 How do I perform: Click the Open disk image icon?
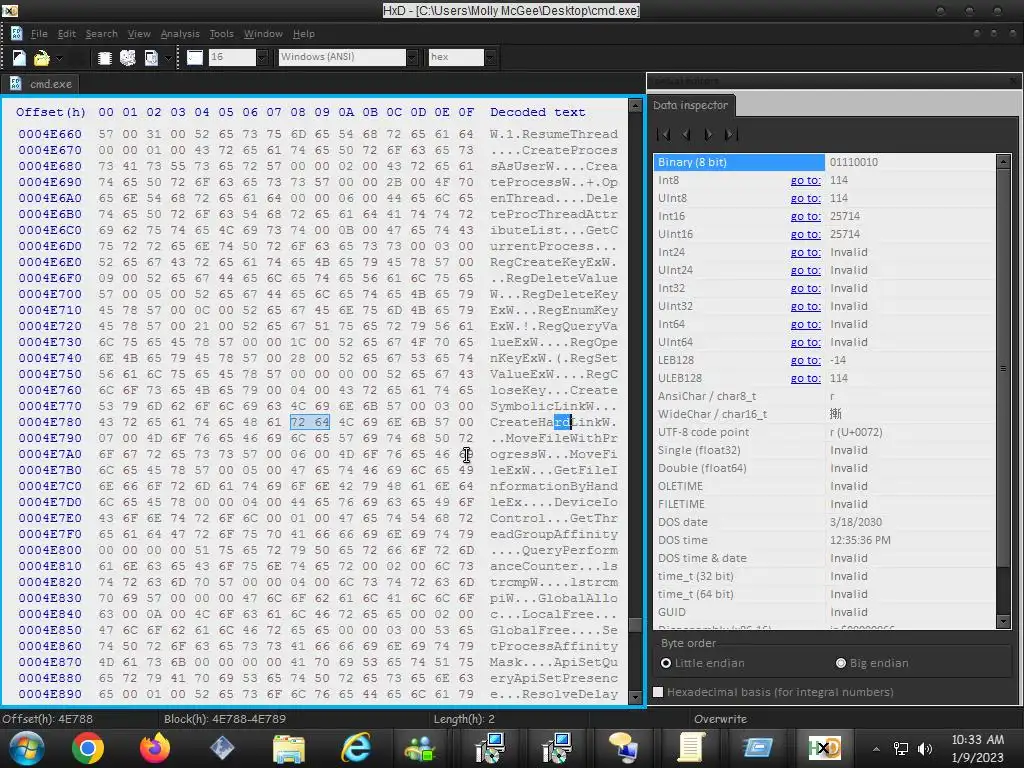coord(152,58)
